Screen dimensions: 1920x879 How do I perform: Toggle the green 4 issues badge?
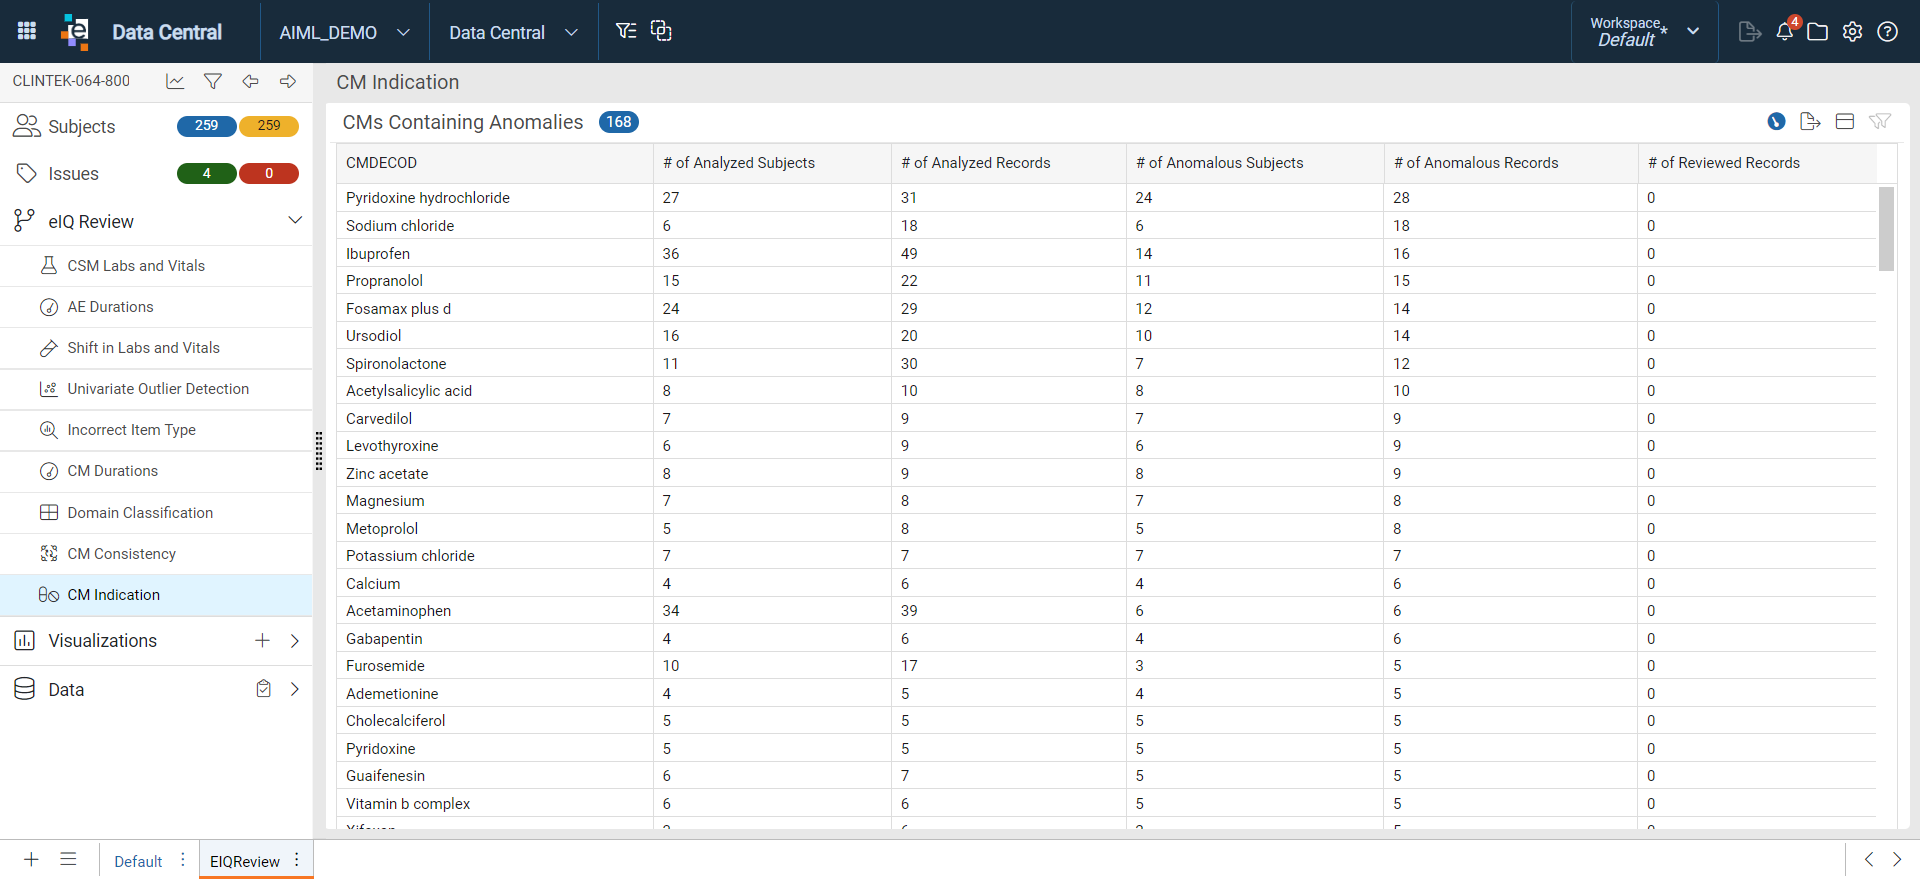206,173
